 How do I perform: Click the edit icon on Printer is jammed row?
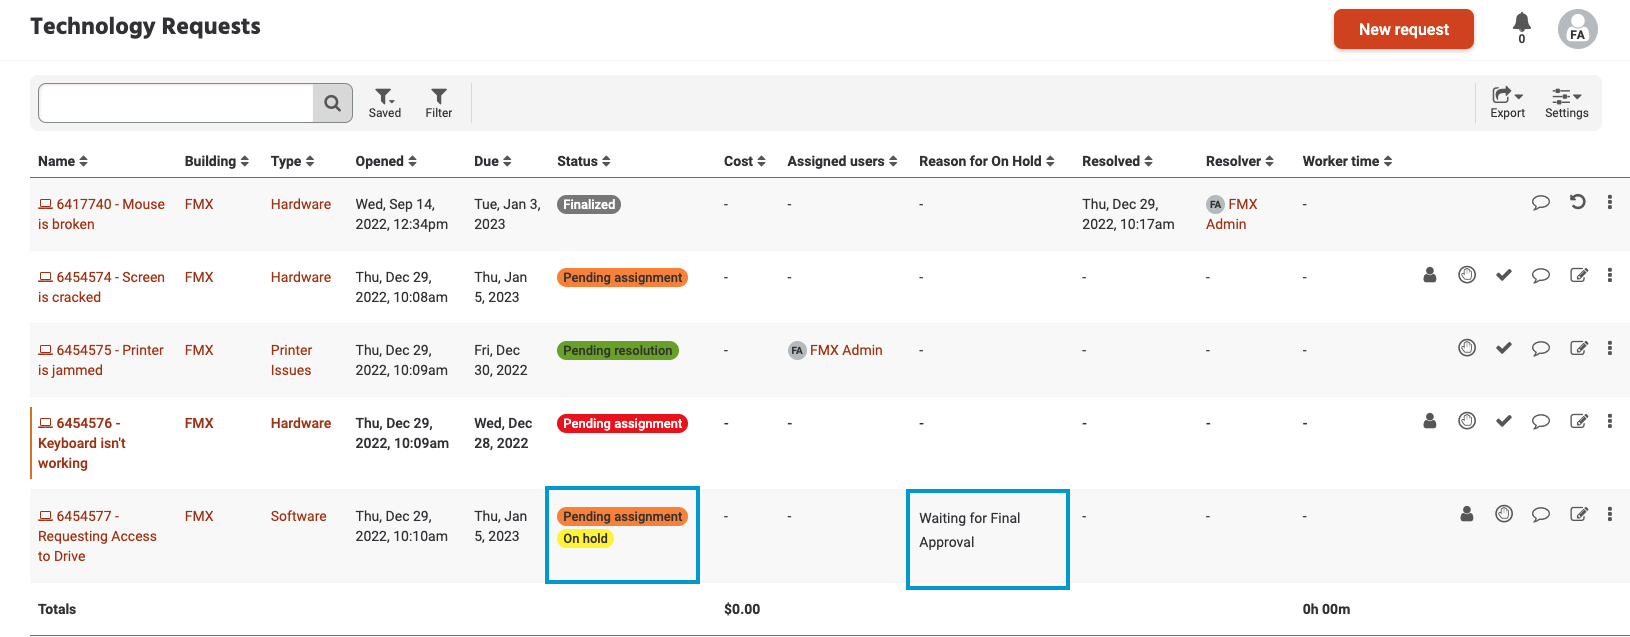(1579, 348)
